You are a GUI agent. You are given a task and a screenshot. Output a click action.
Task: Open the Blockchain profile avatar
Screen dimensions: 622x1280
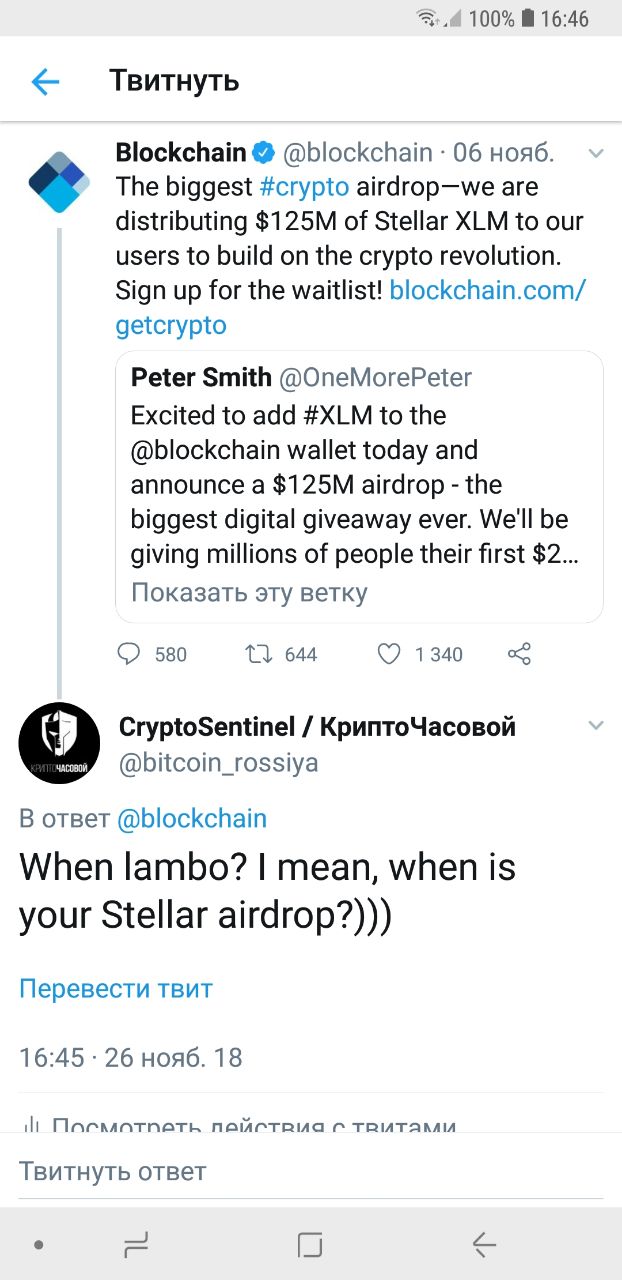59,181
